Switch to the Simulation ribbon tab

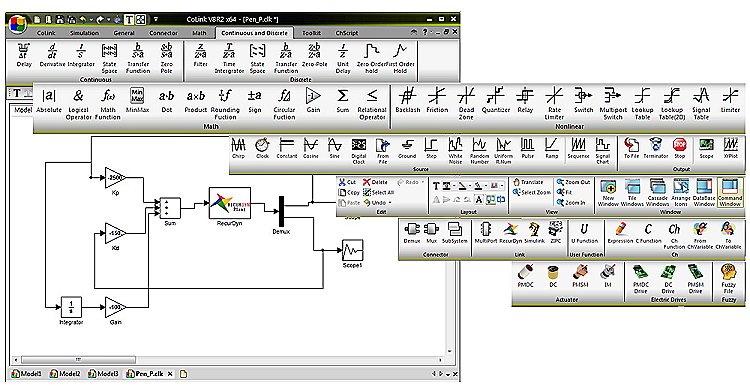[84, 33]
